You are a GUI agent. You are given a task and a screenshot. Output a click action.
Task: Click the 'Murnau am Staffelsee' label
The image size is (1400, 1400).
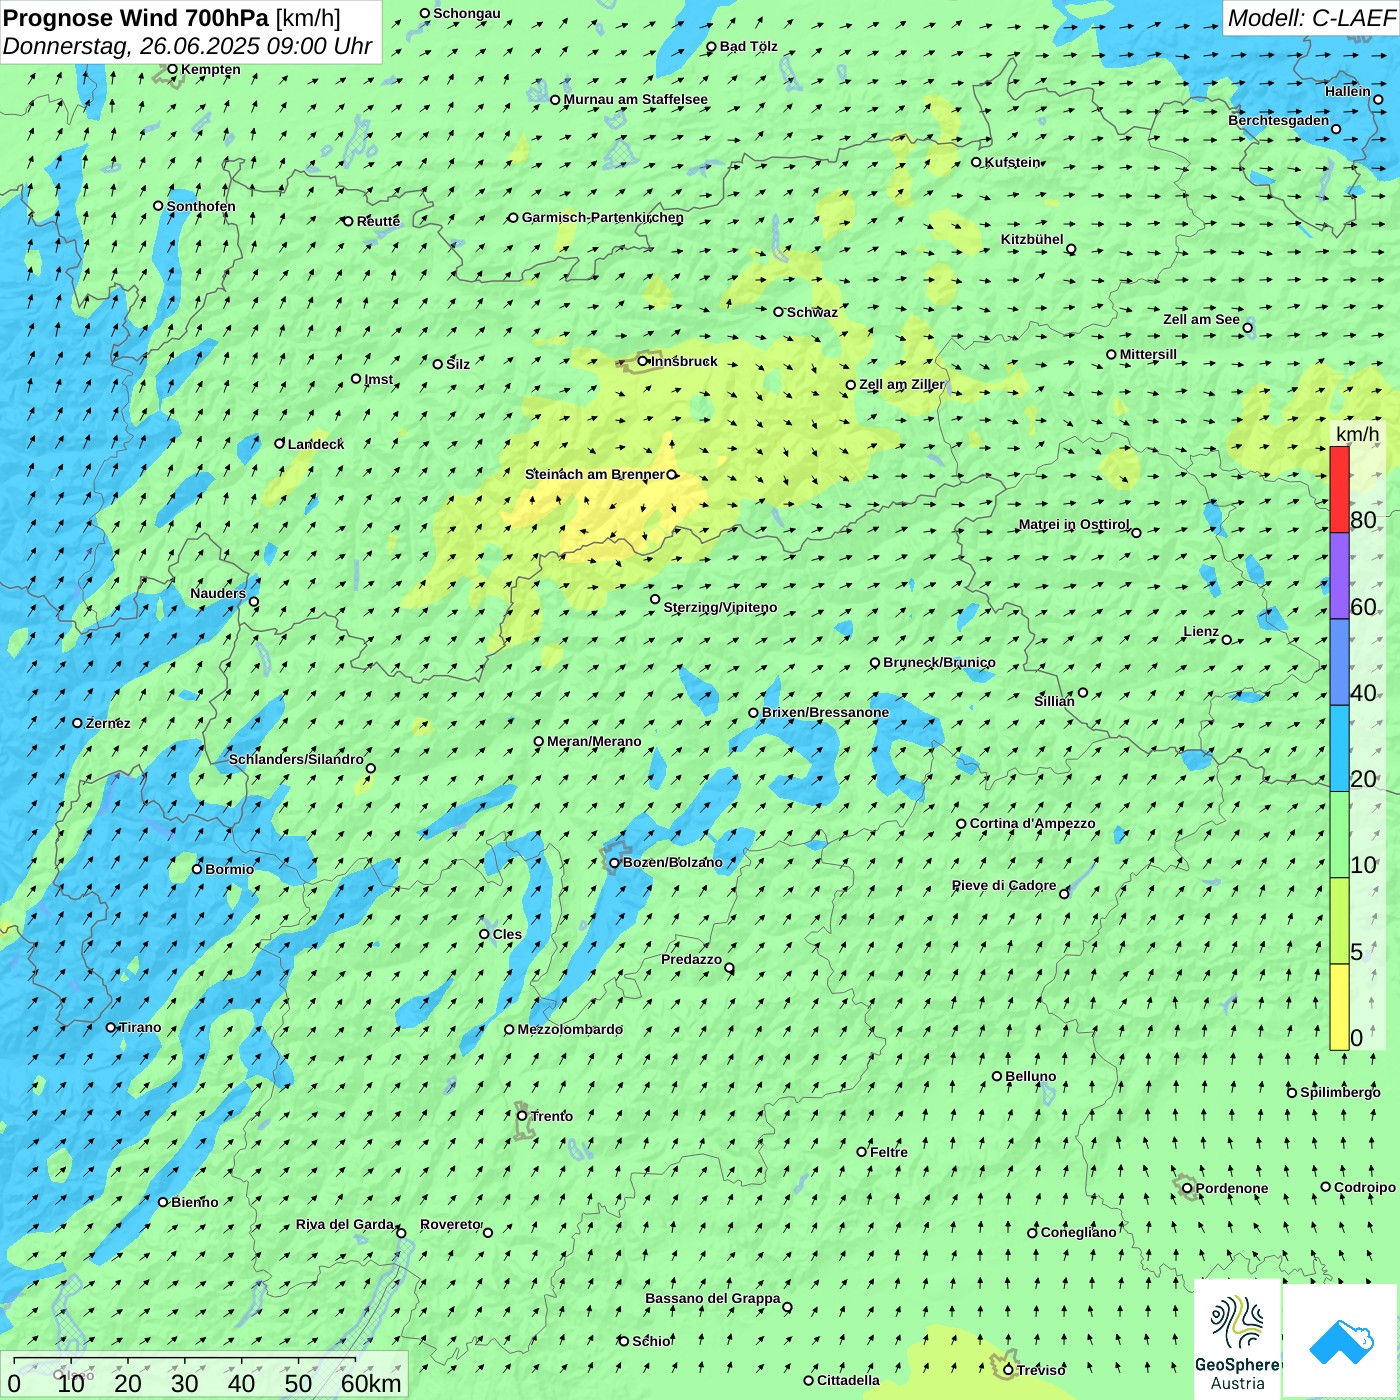point(635,99)
